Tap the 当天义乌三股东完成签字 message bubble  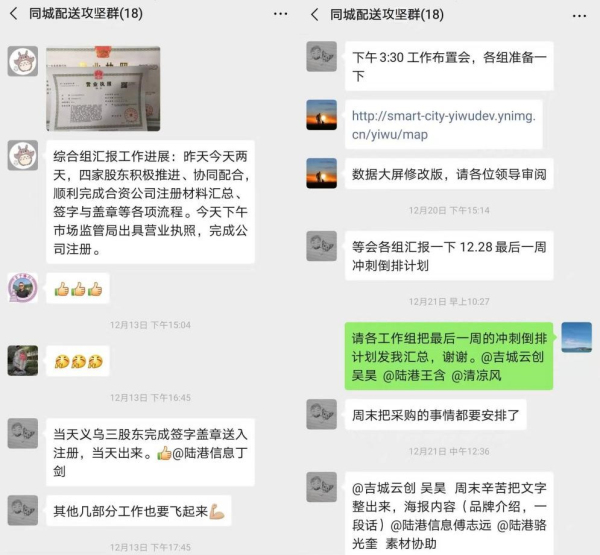[150, 452]
